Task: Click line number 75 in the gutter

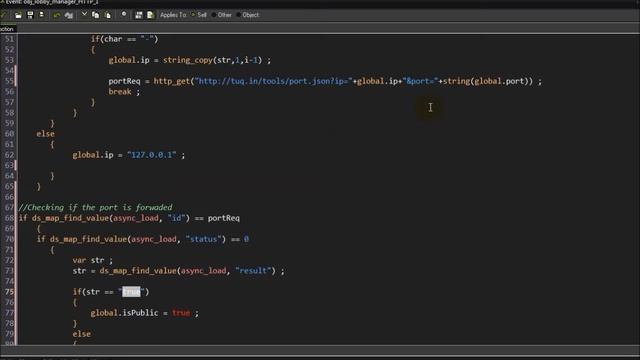Action: point(9,292)
